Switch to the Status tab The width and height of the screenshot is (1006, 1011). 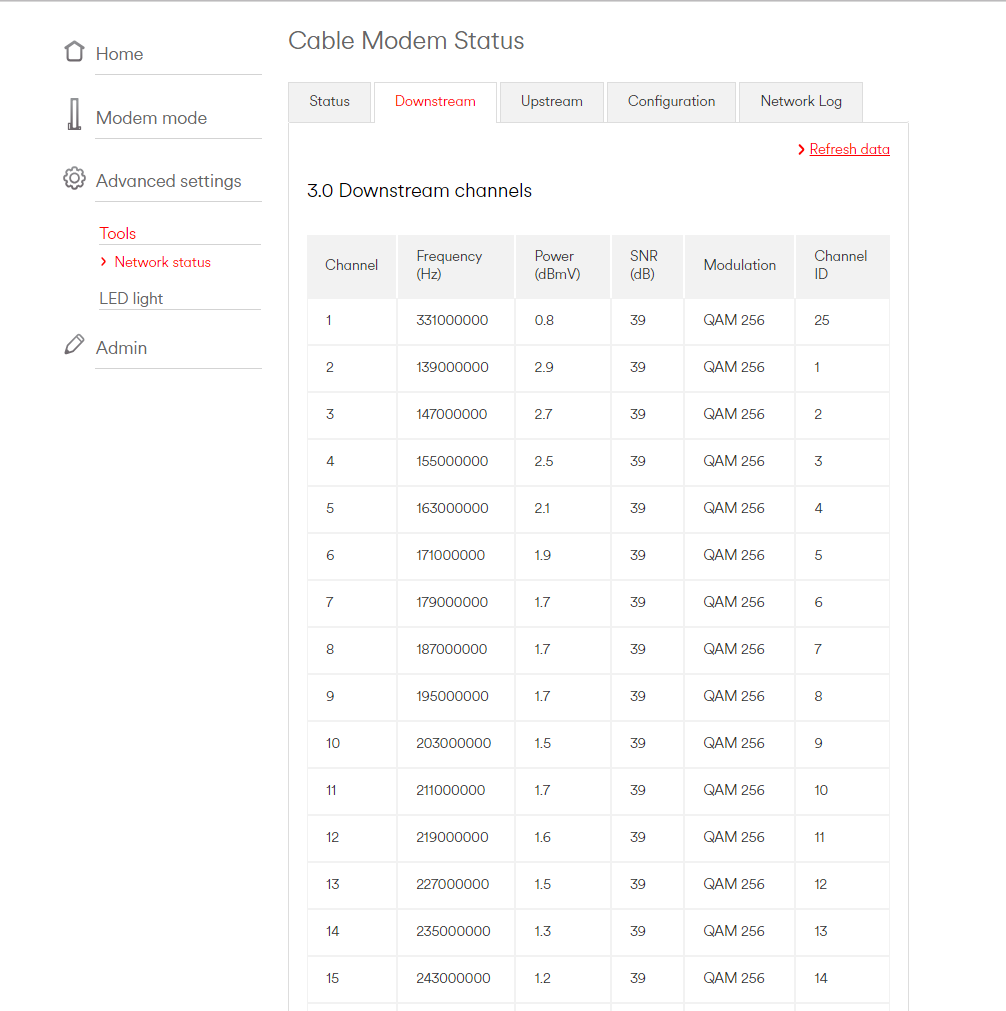point(330,101)
